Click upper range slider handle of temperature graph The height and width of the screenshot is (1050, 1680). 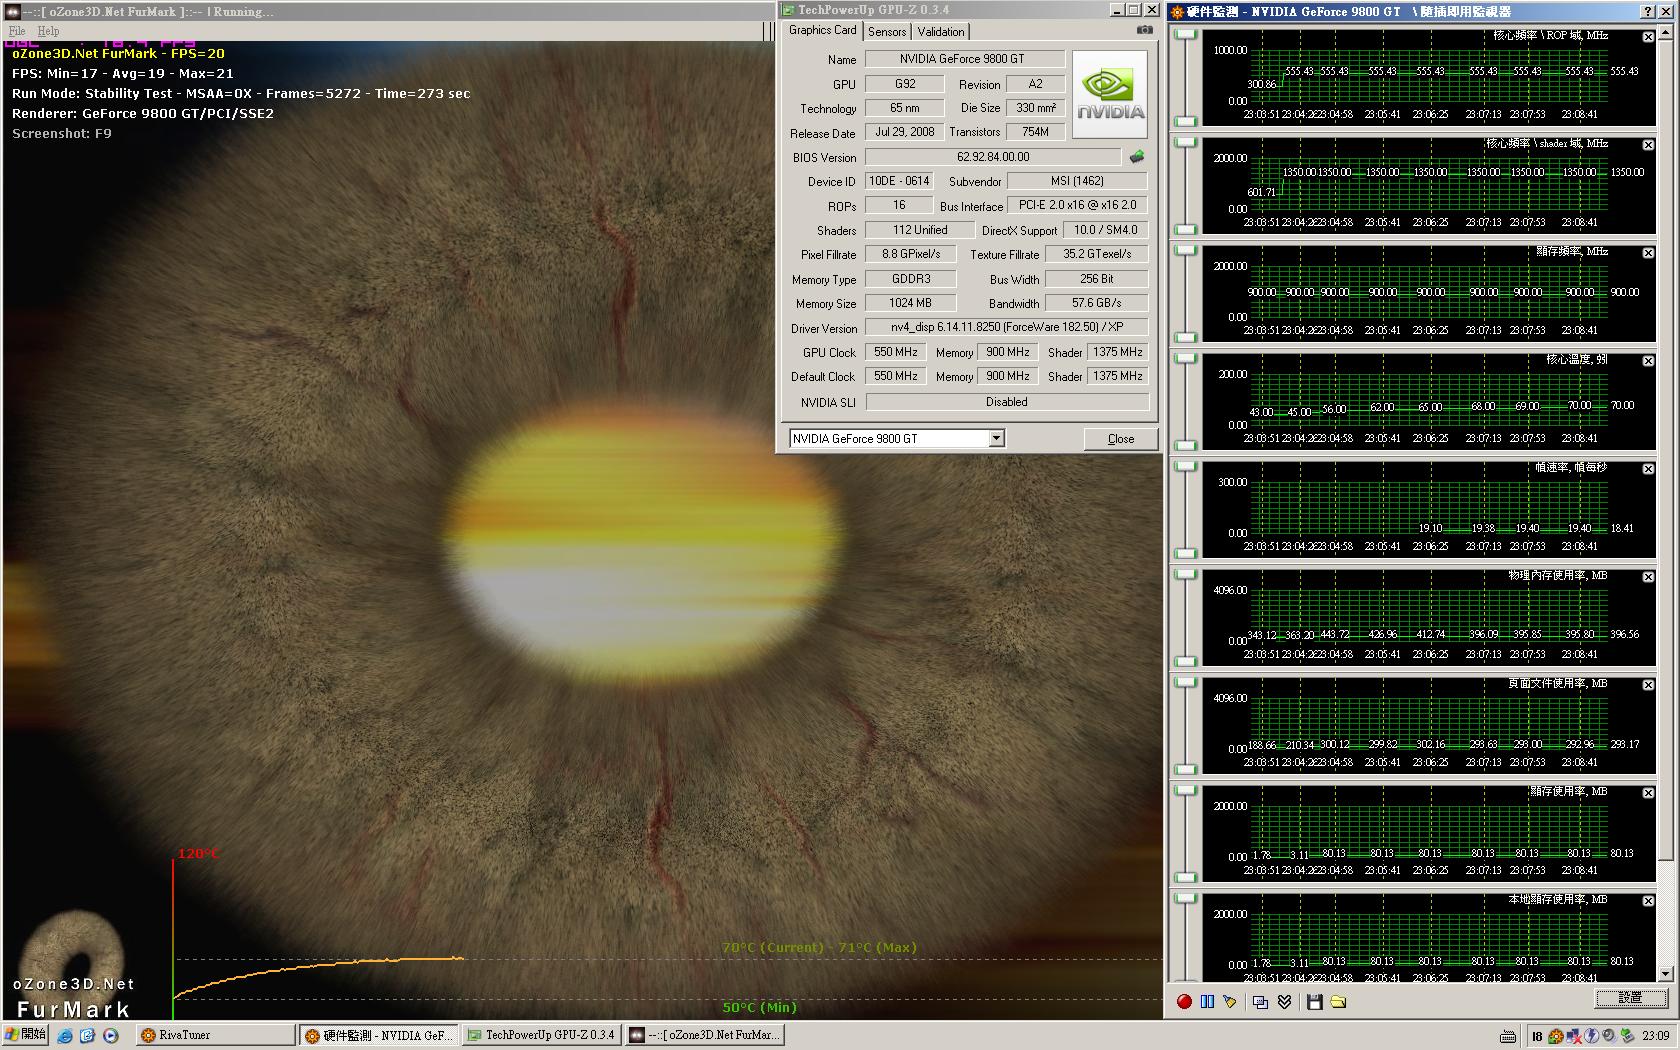click(x=1185, y=359)
